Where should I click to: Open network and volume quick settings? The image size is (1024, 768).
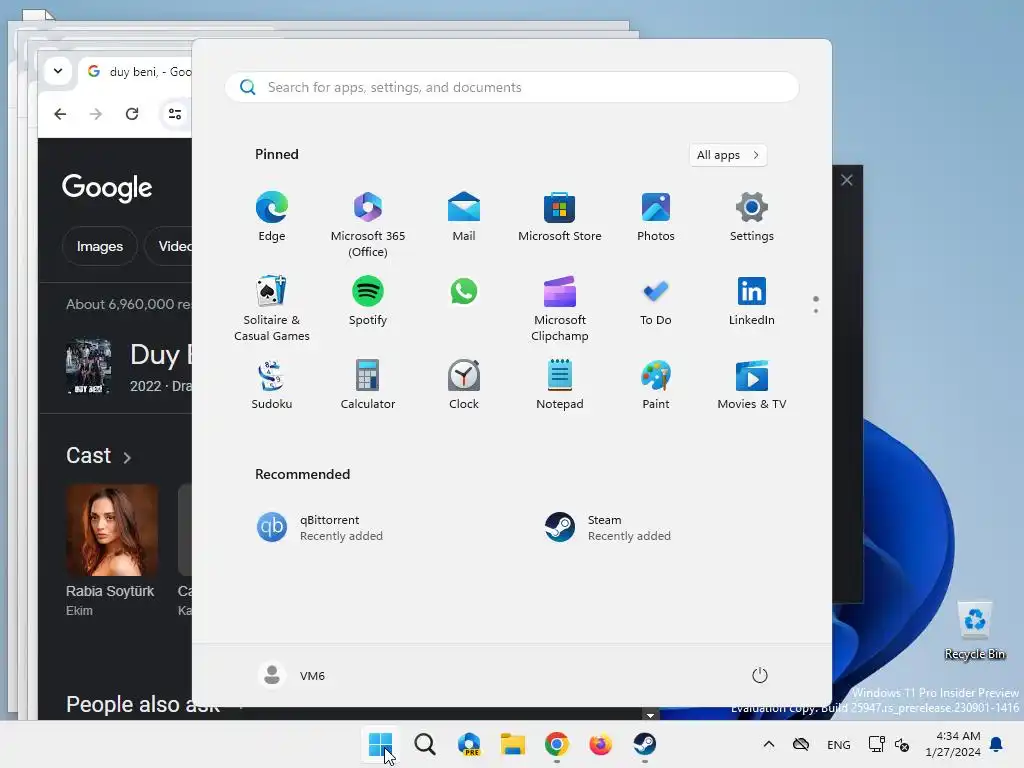coord(889,744)
